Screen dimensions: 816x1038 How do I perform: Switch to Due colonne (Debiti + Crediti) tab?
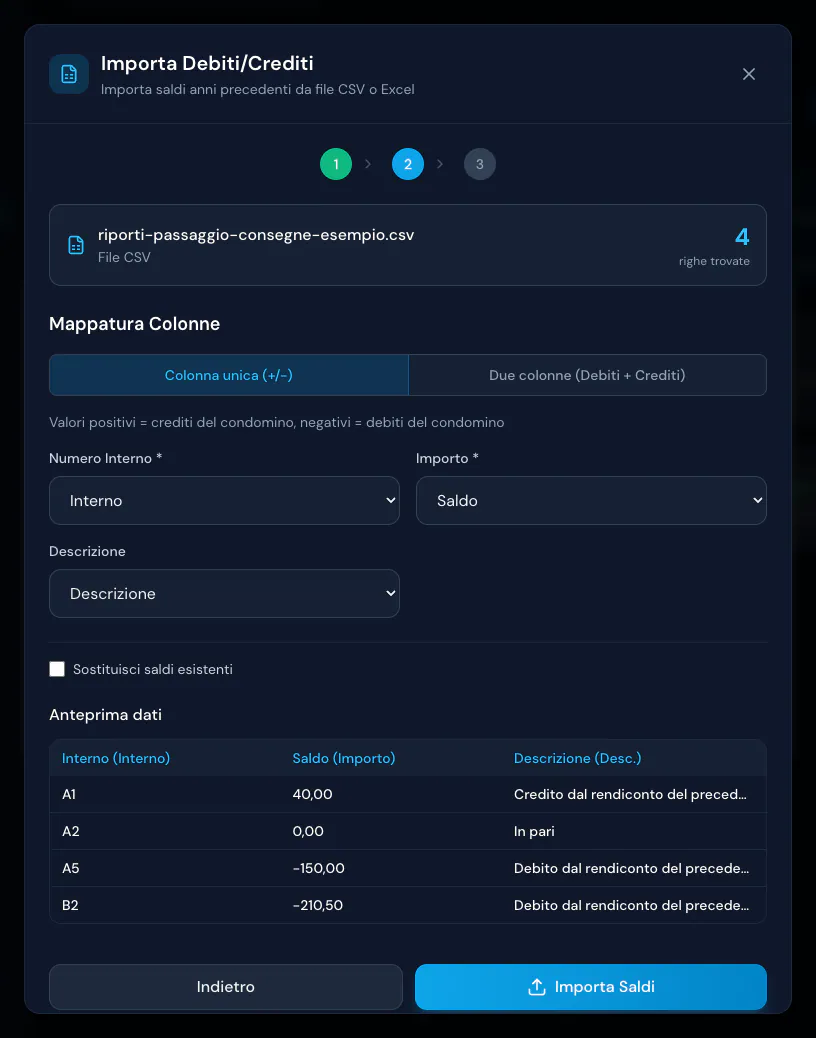click(x=587, y=375)
